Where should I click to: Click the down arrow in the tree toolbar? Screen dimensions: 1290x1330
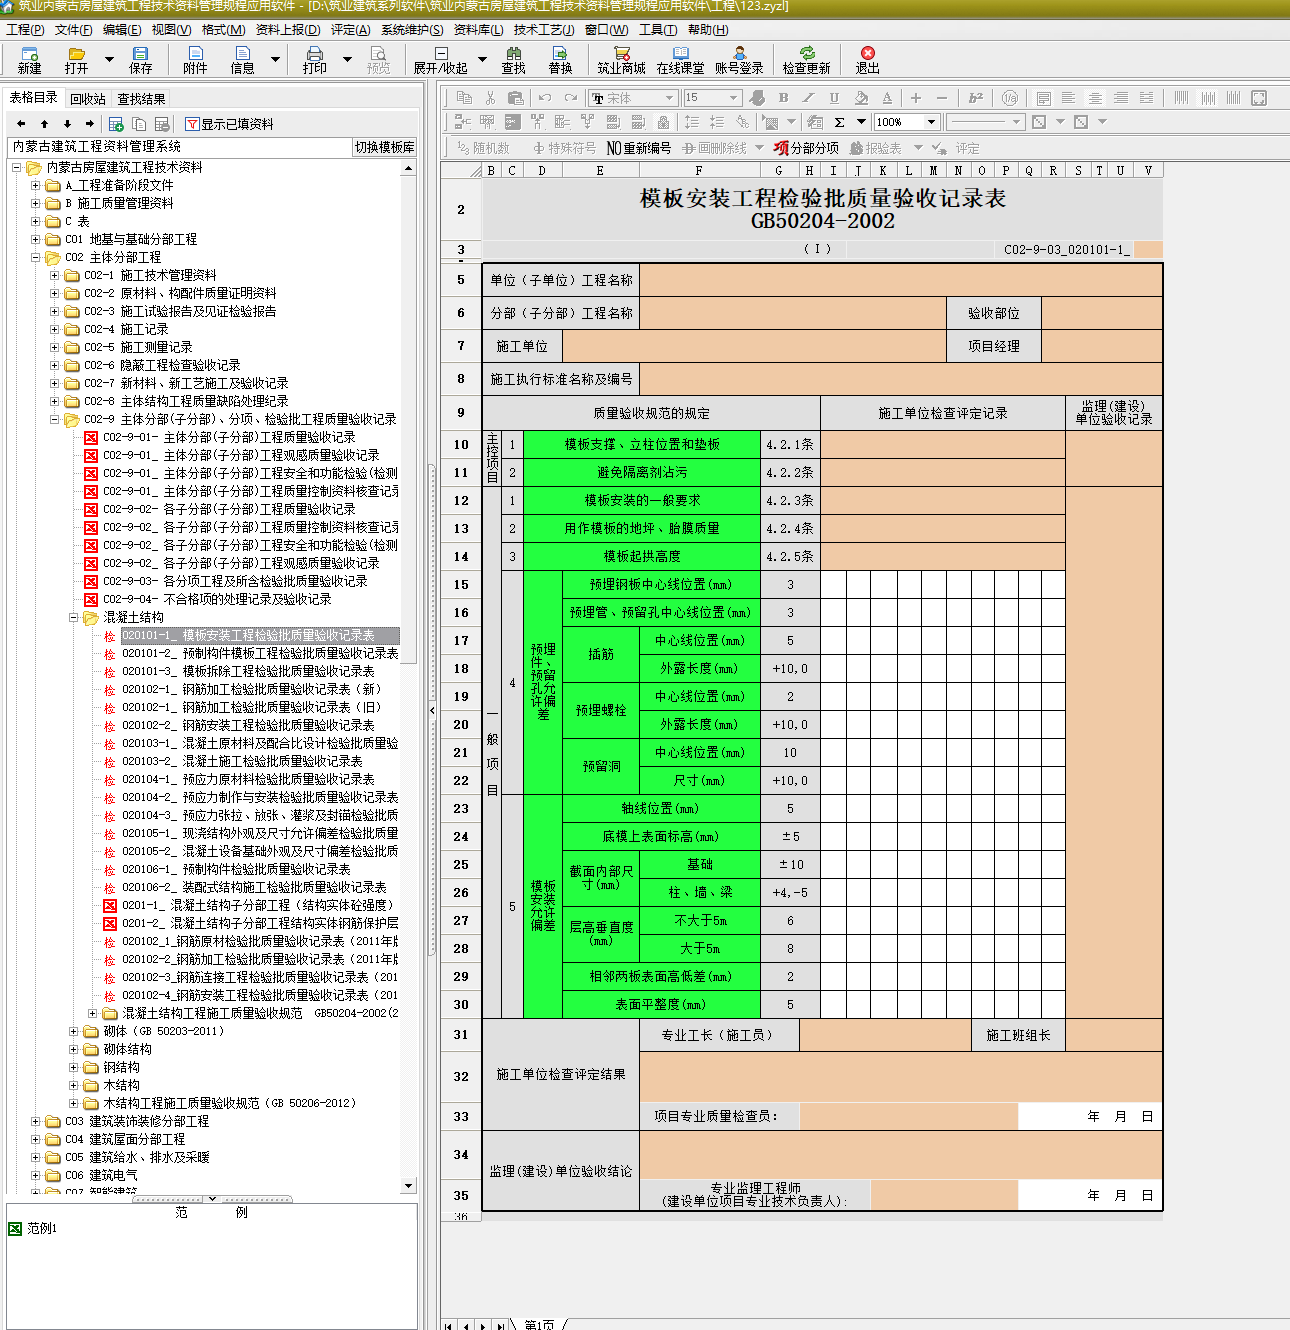click(67, 124)
